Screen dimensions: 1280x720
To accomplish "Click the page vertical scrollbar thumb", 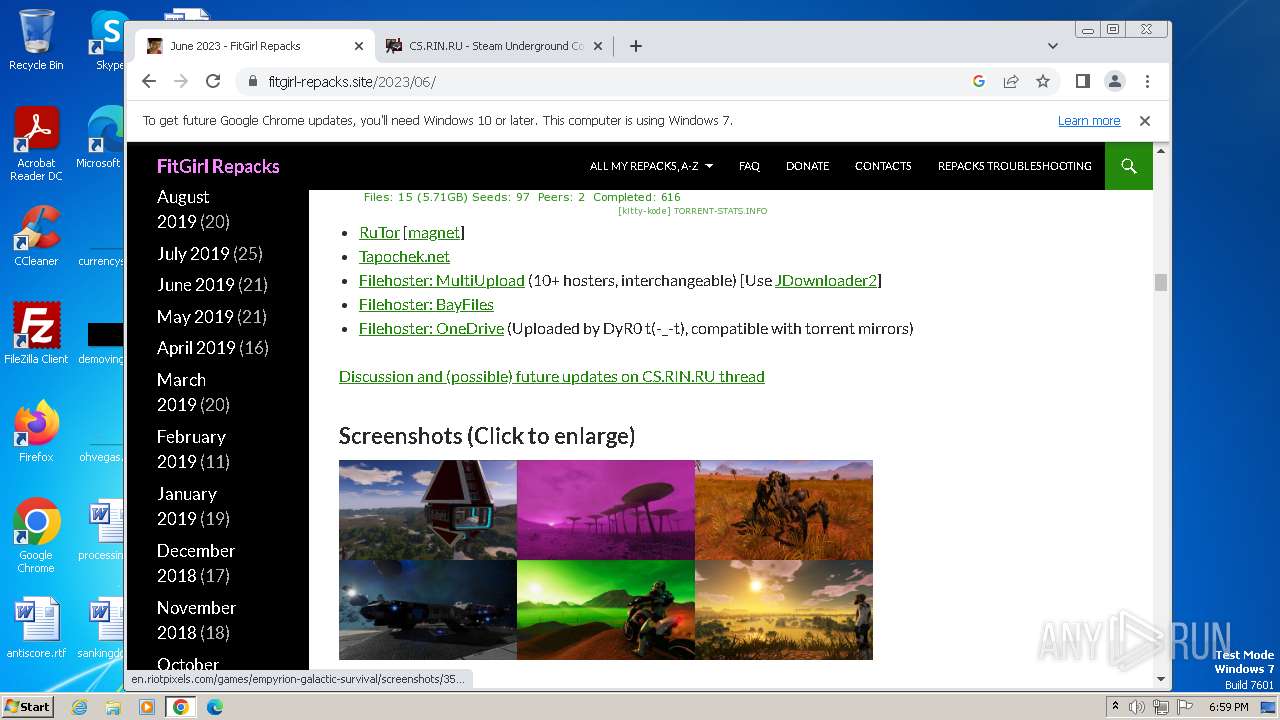I will point(1161,283).
